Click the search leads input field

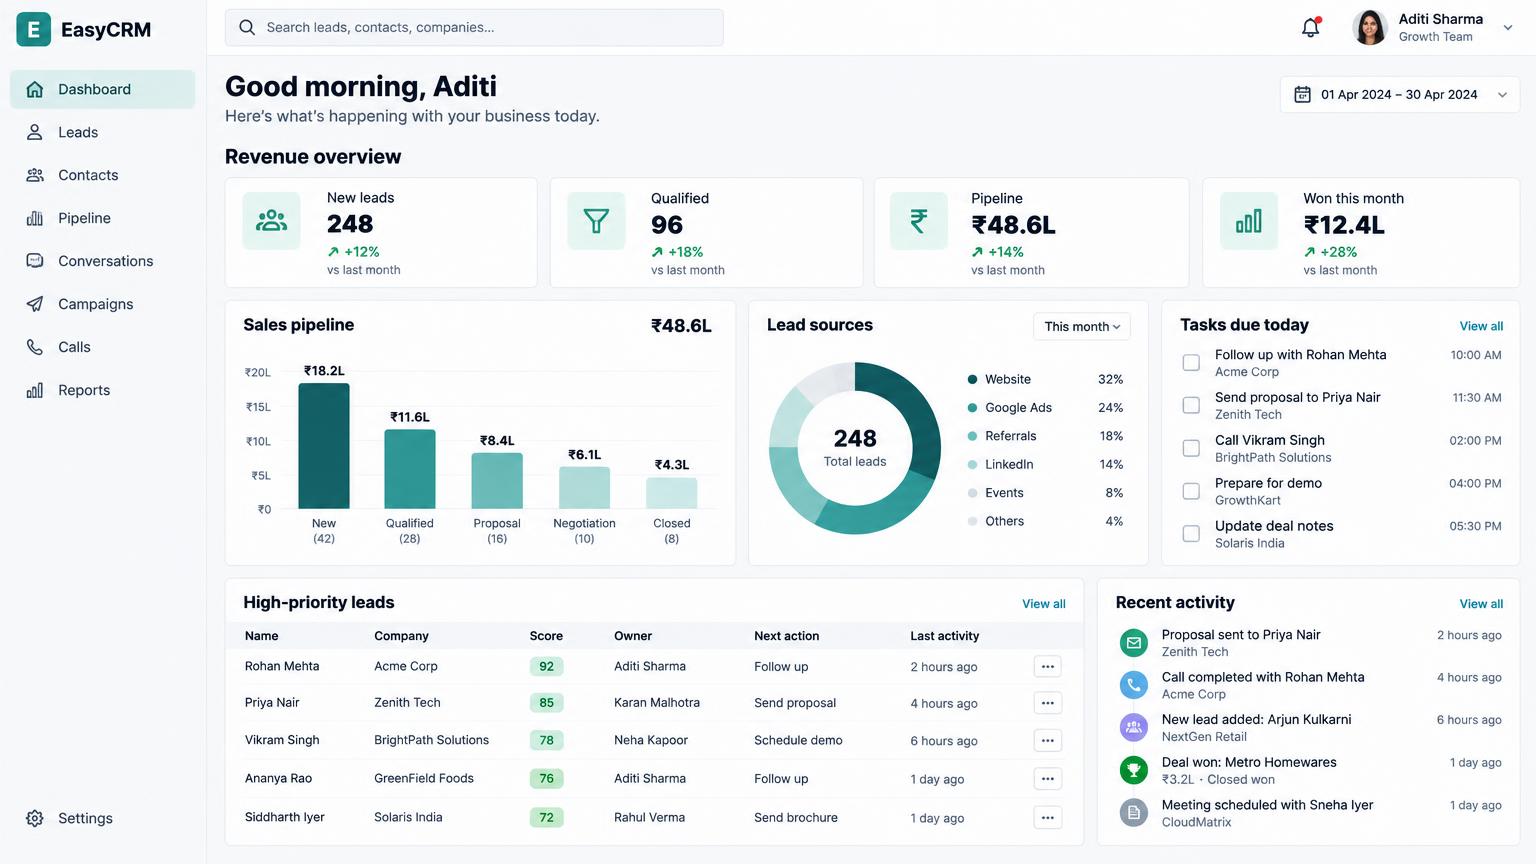pos(474,27)
